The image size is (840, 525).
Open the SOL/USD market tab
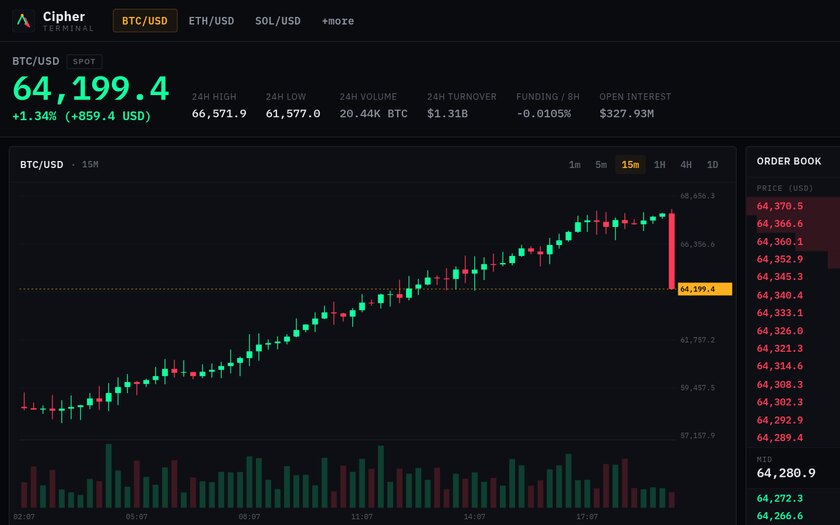pos(278,21)
